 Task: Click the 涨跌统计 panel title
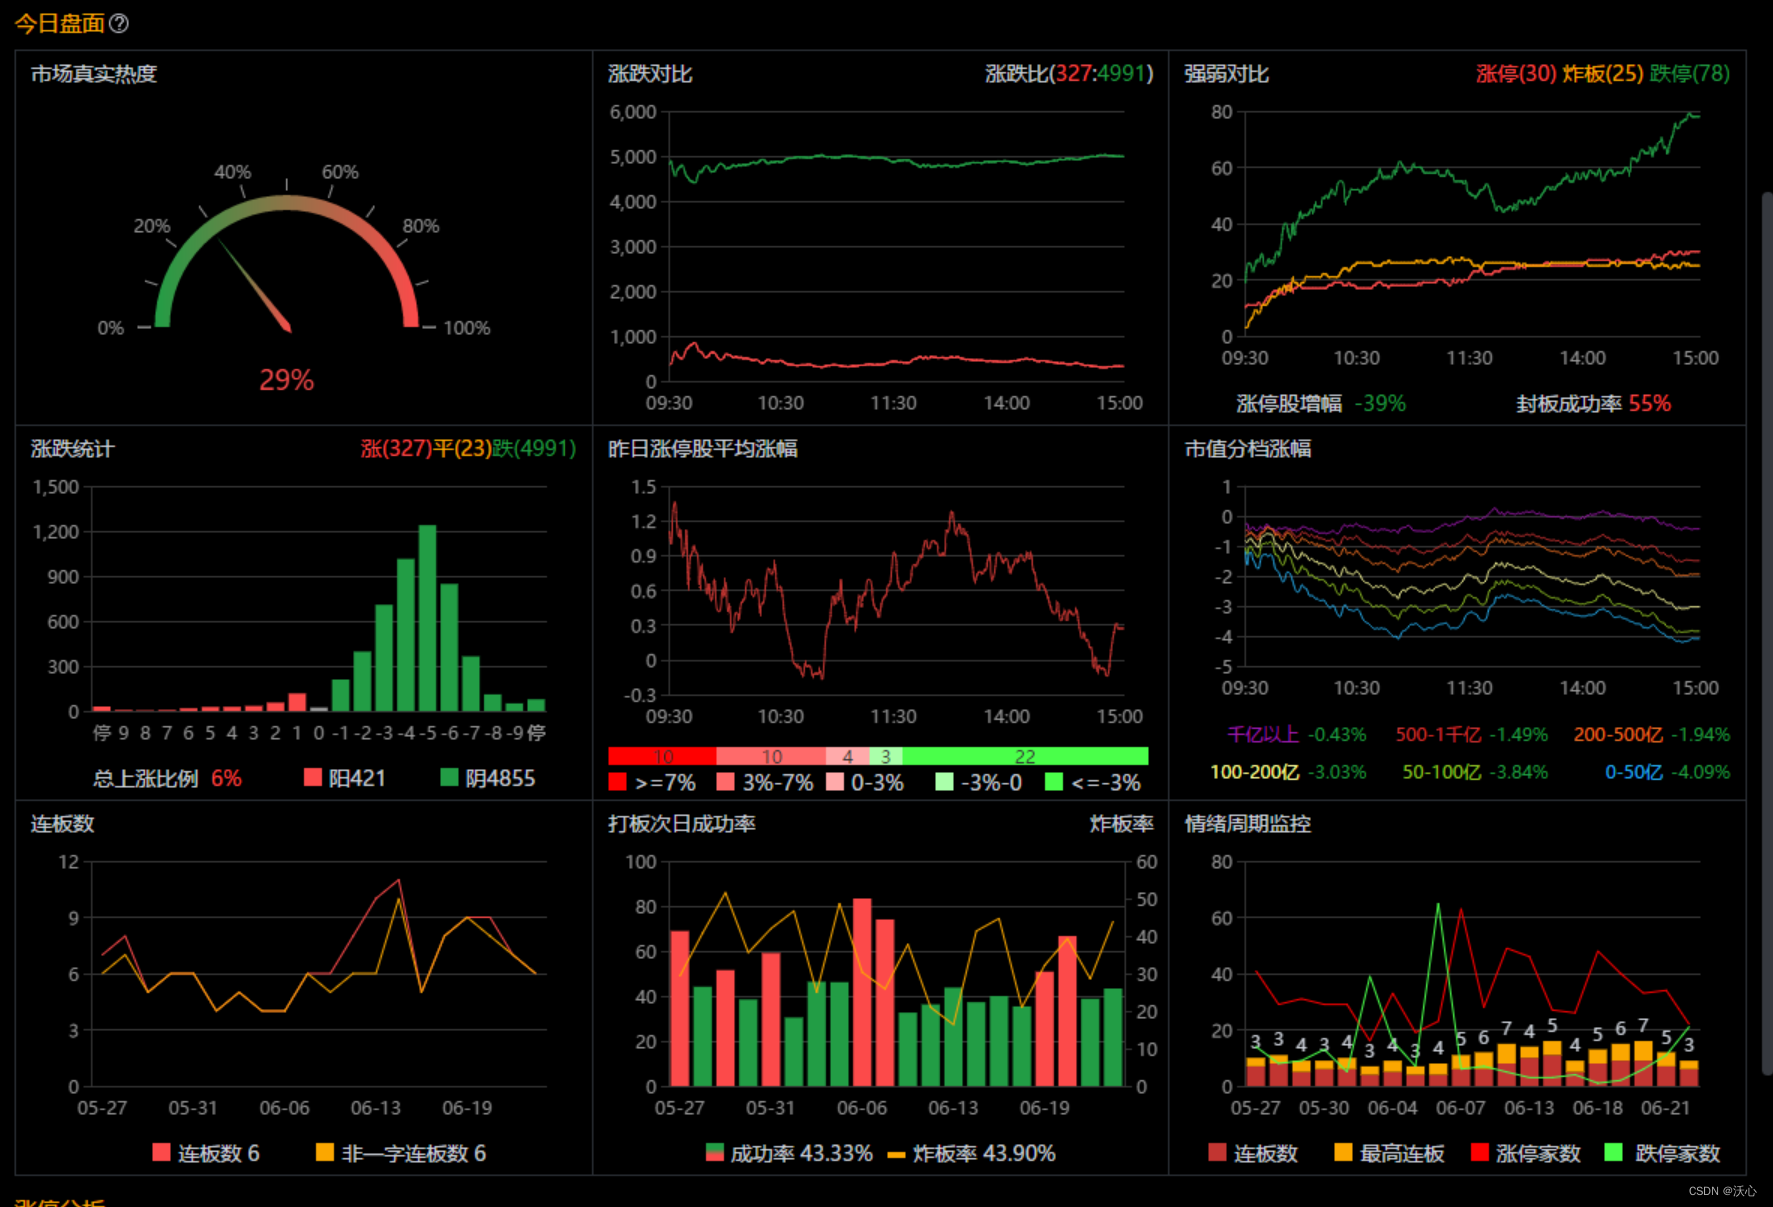tap(73, 449)
